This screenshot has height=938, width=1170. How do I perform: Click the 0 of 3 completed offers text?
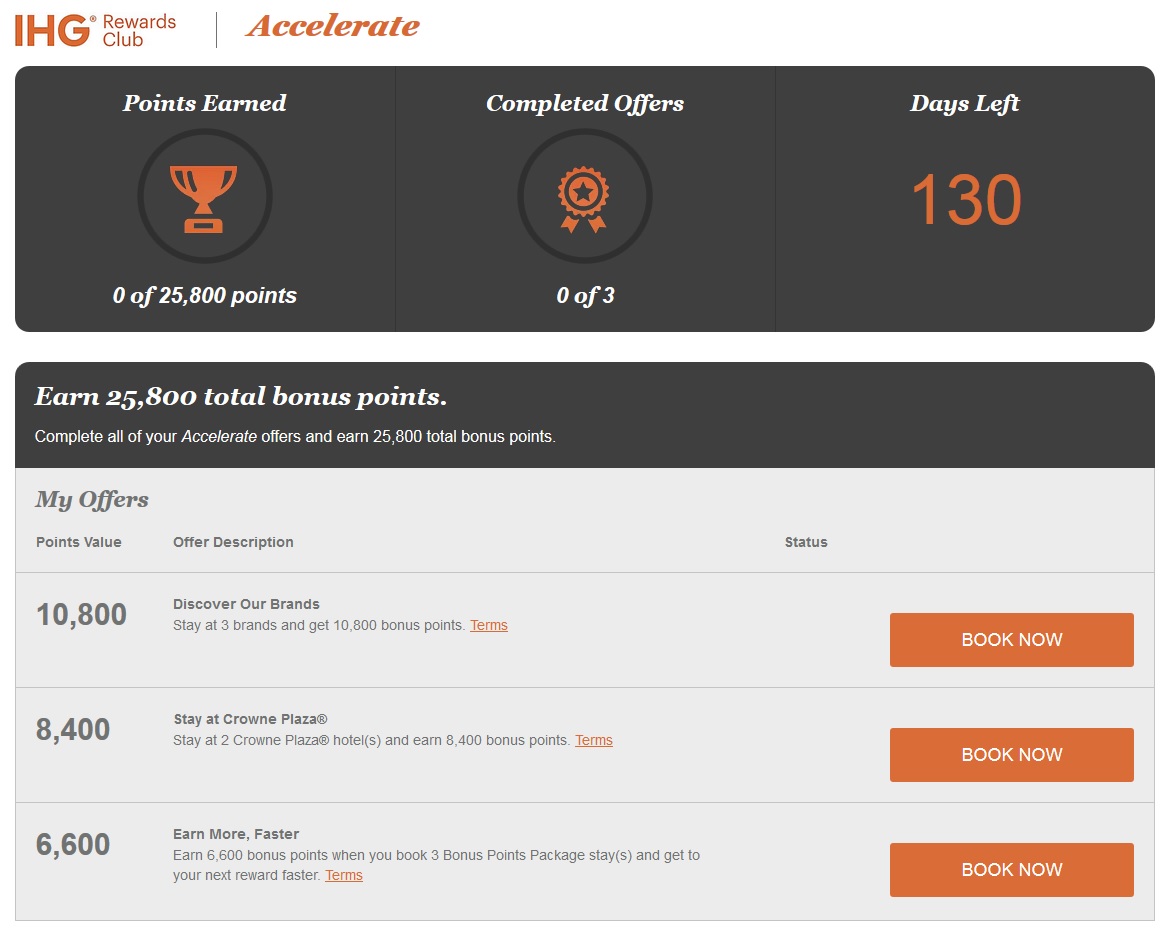(585, 296)
